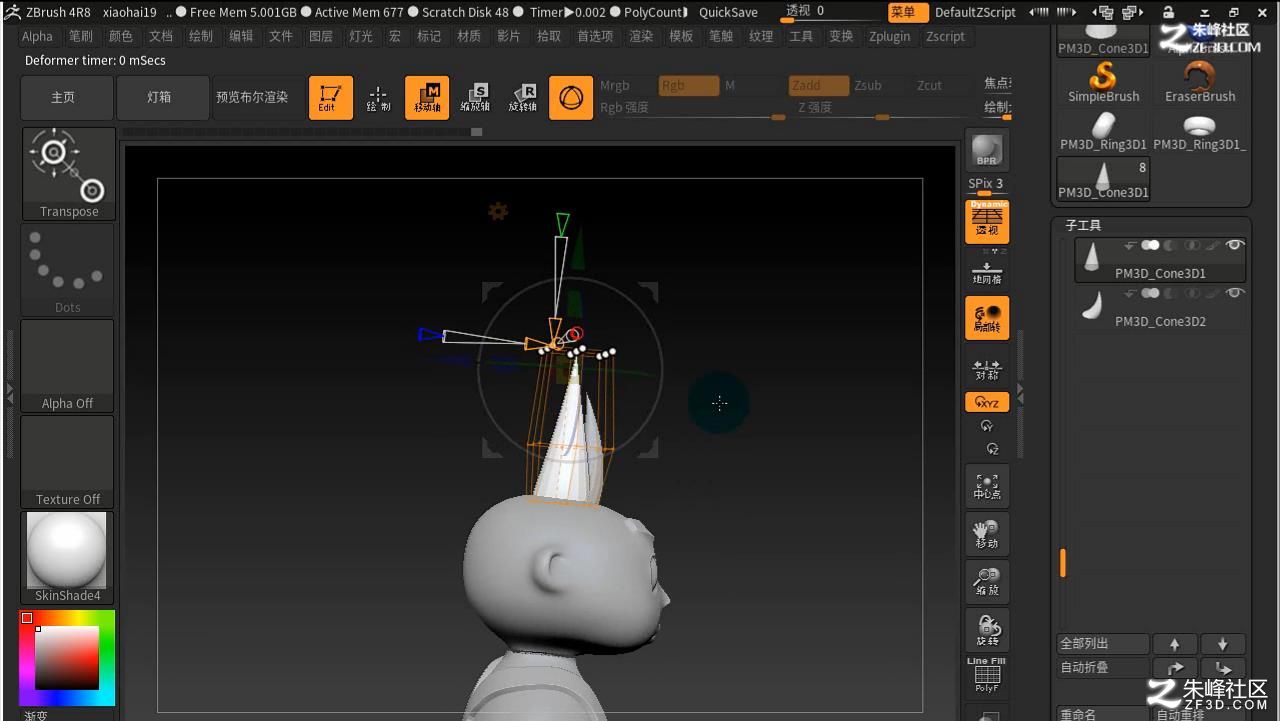The height and width of the screenshot is (721, 1280).
Task: Open the Texture Off selector
Action: (x=68, y=462)
